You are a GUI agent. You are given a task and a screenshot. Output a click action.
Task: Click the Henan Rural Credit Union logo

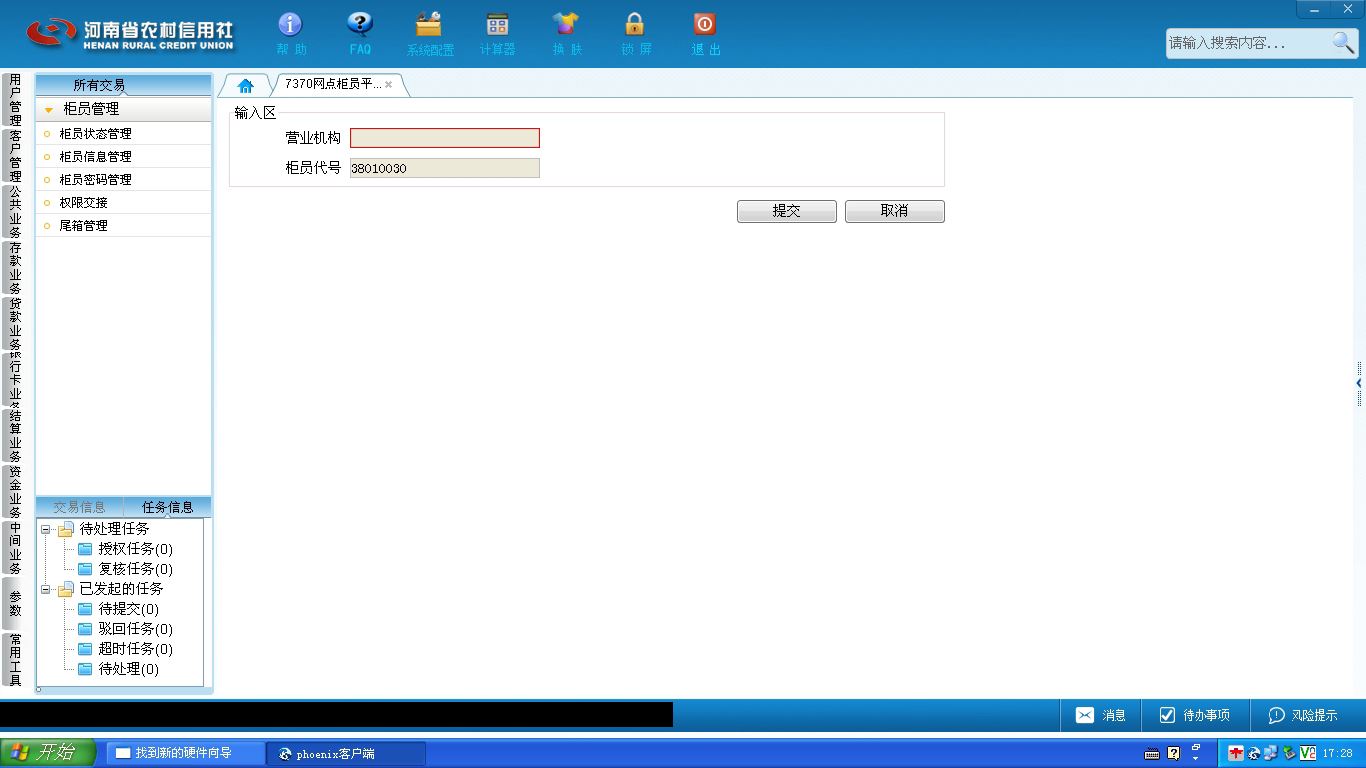pyautogui.click(x=130, y=32)
